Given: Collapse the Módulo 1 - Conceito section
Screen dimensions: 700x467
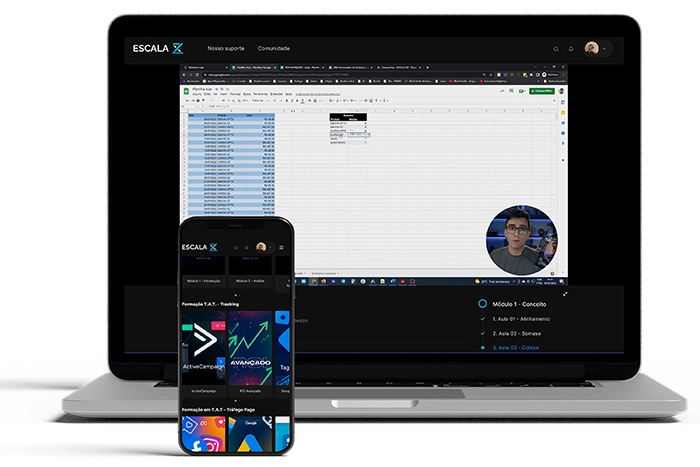Looking at the screenshot, I should click(522, 302).
